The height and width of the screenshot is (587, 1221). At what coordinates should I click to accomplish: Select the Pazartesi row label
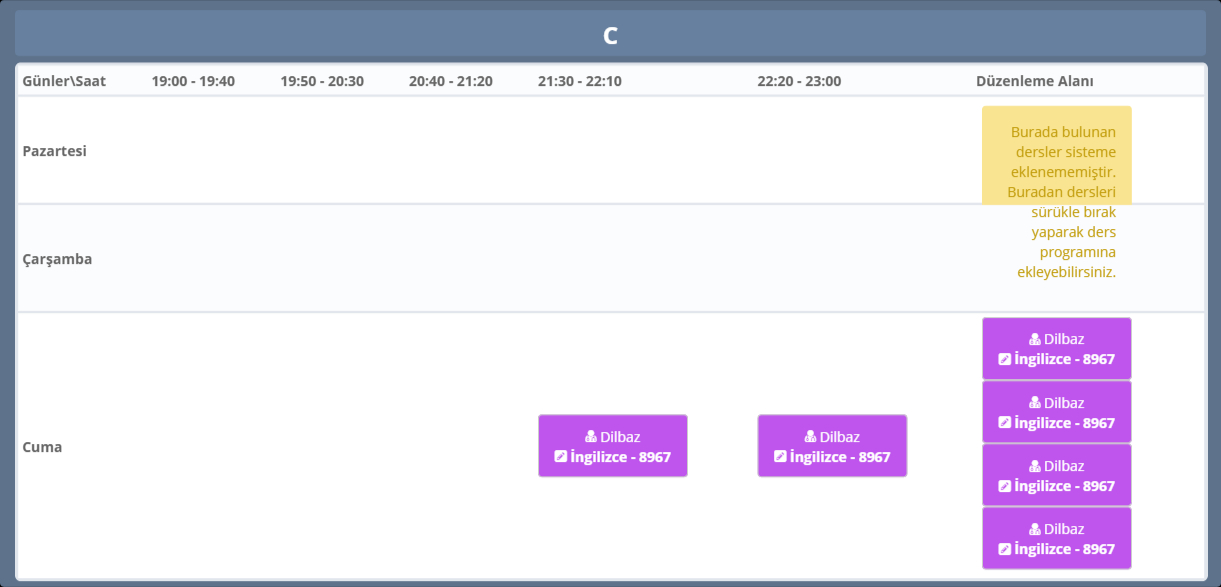pyautogui.click(x=55, y=151)
